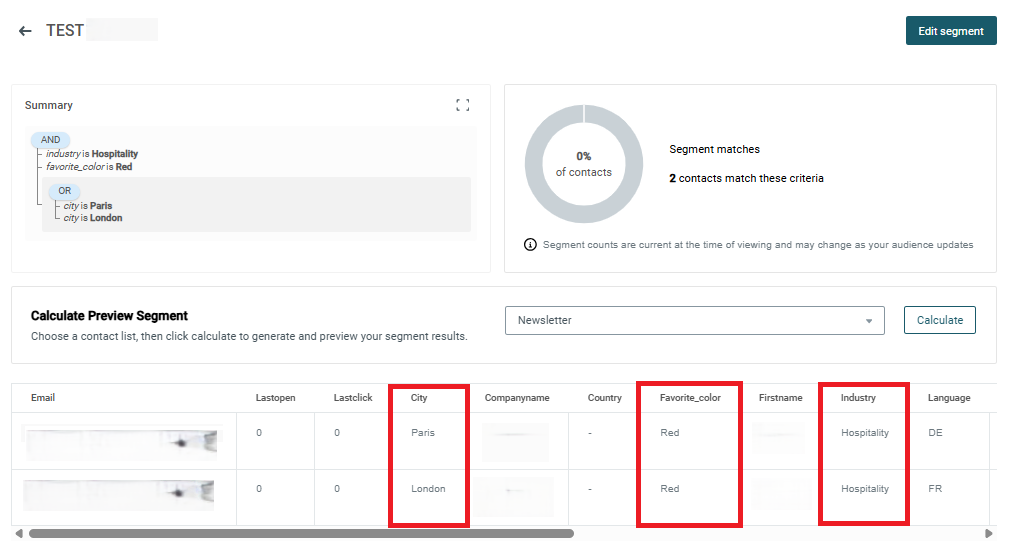The width and height of the screenshot is (1017, 558).
Task: Open the Newsletter contact list dropdown
Action: click(695, 321)
